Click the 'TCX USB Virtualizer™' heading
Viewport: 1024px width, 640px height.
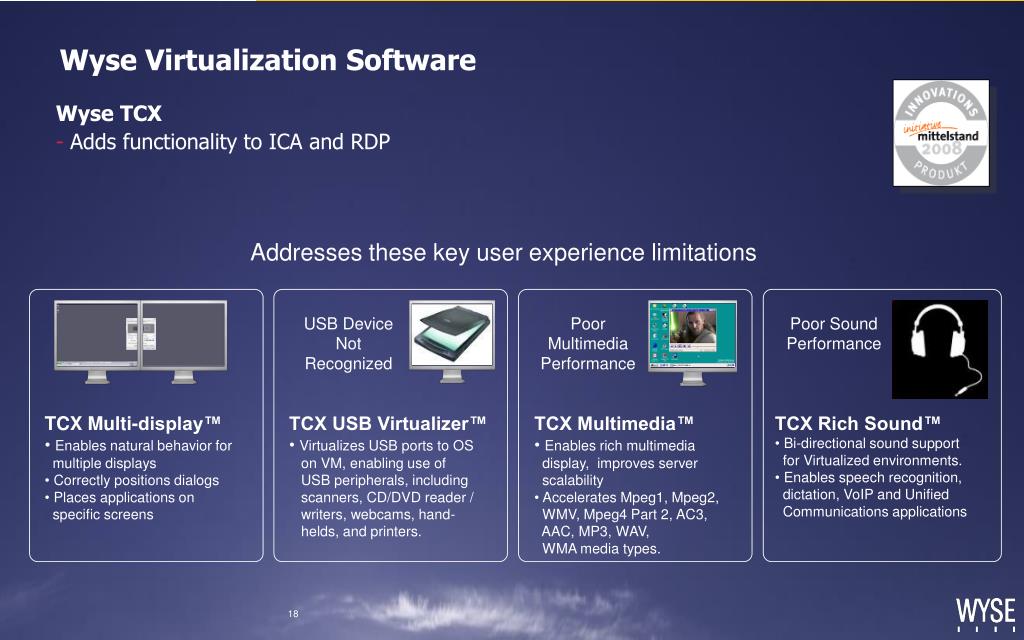point(388,424)
